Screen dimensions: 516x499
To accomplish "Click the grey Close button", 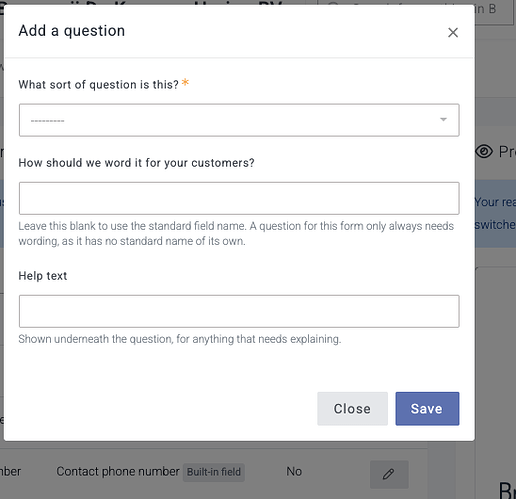I will tap(352, 409).
